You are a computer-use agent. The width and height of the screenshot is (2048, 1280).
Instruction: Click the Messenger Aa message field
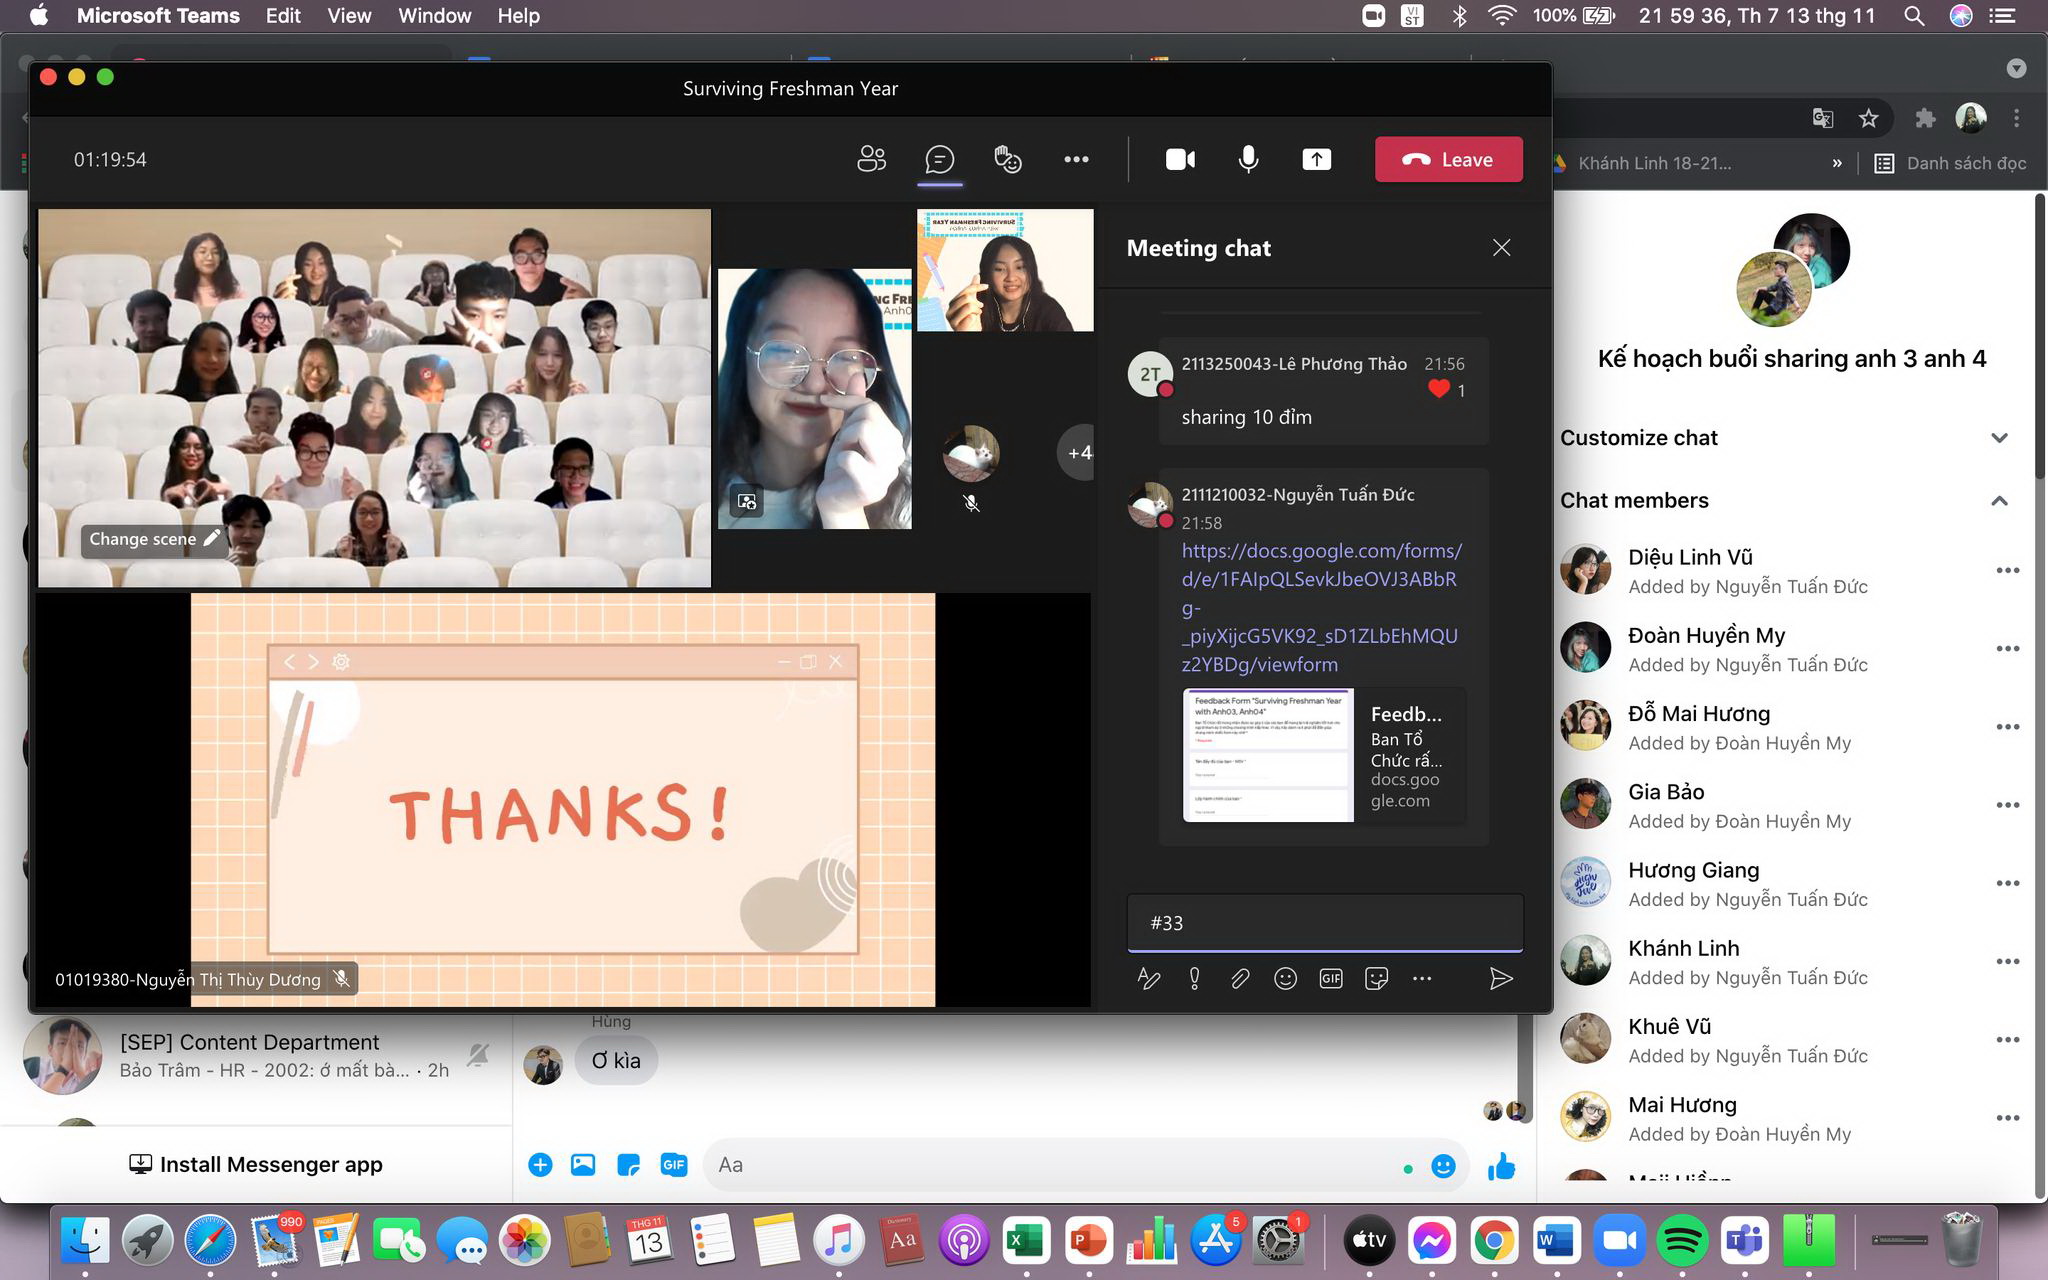point(1050,1165)
